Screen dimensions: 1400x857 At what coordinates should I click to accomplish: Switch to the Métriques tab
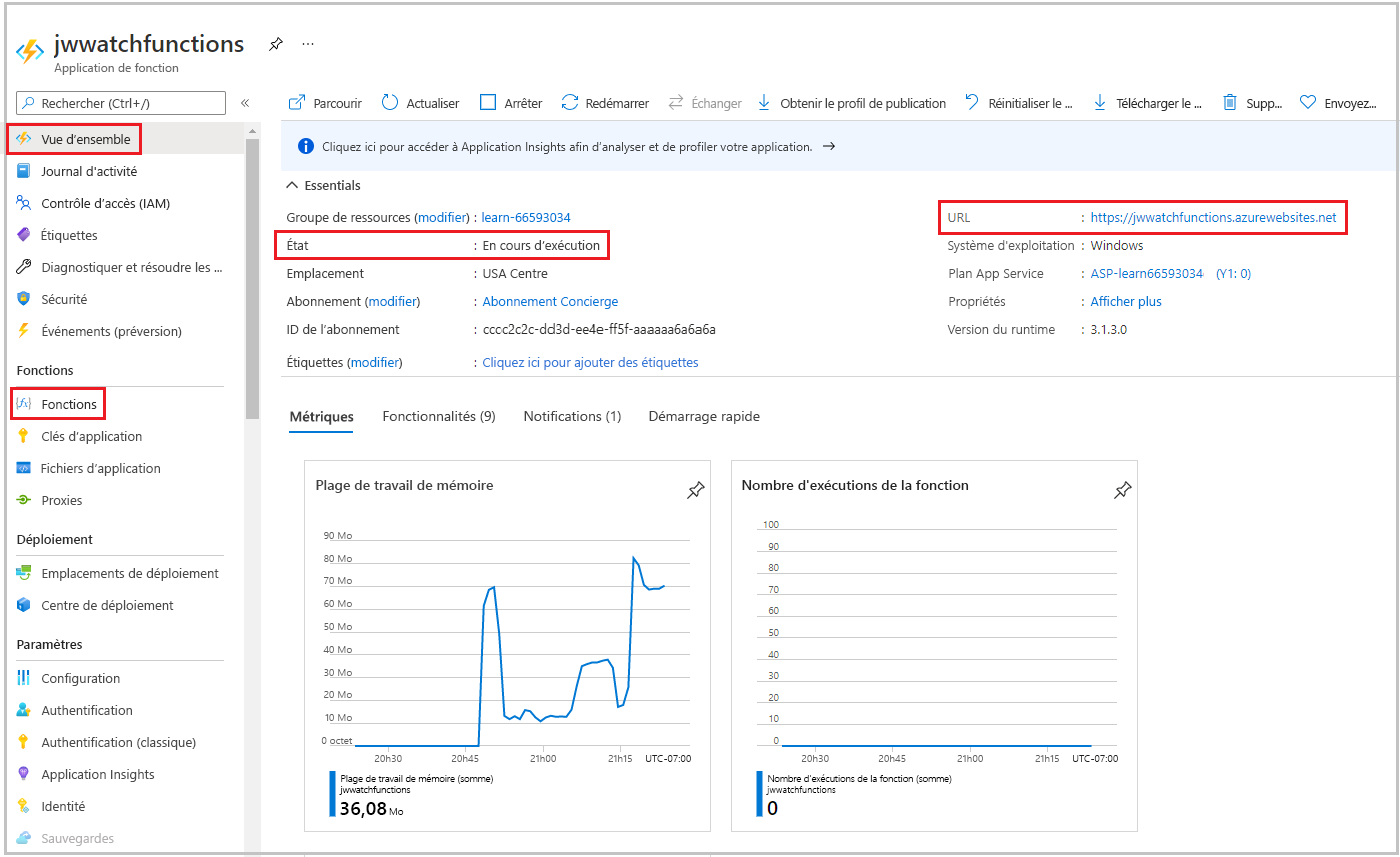(x=321, y=416)
